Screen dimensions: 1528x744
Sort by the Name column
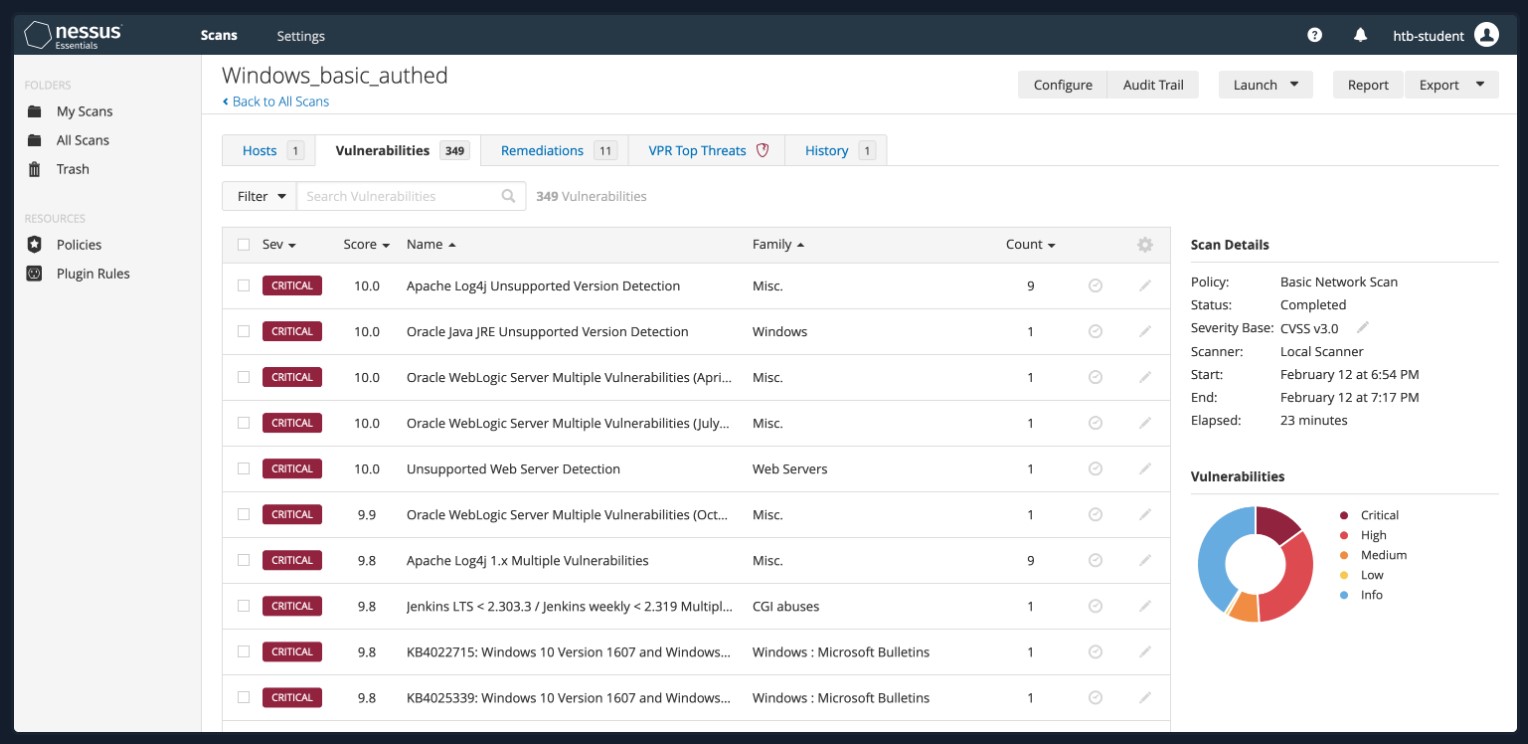431,244
